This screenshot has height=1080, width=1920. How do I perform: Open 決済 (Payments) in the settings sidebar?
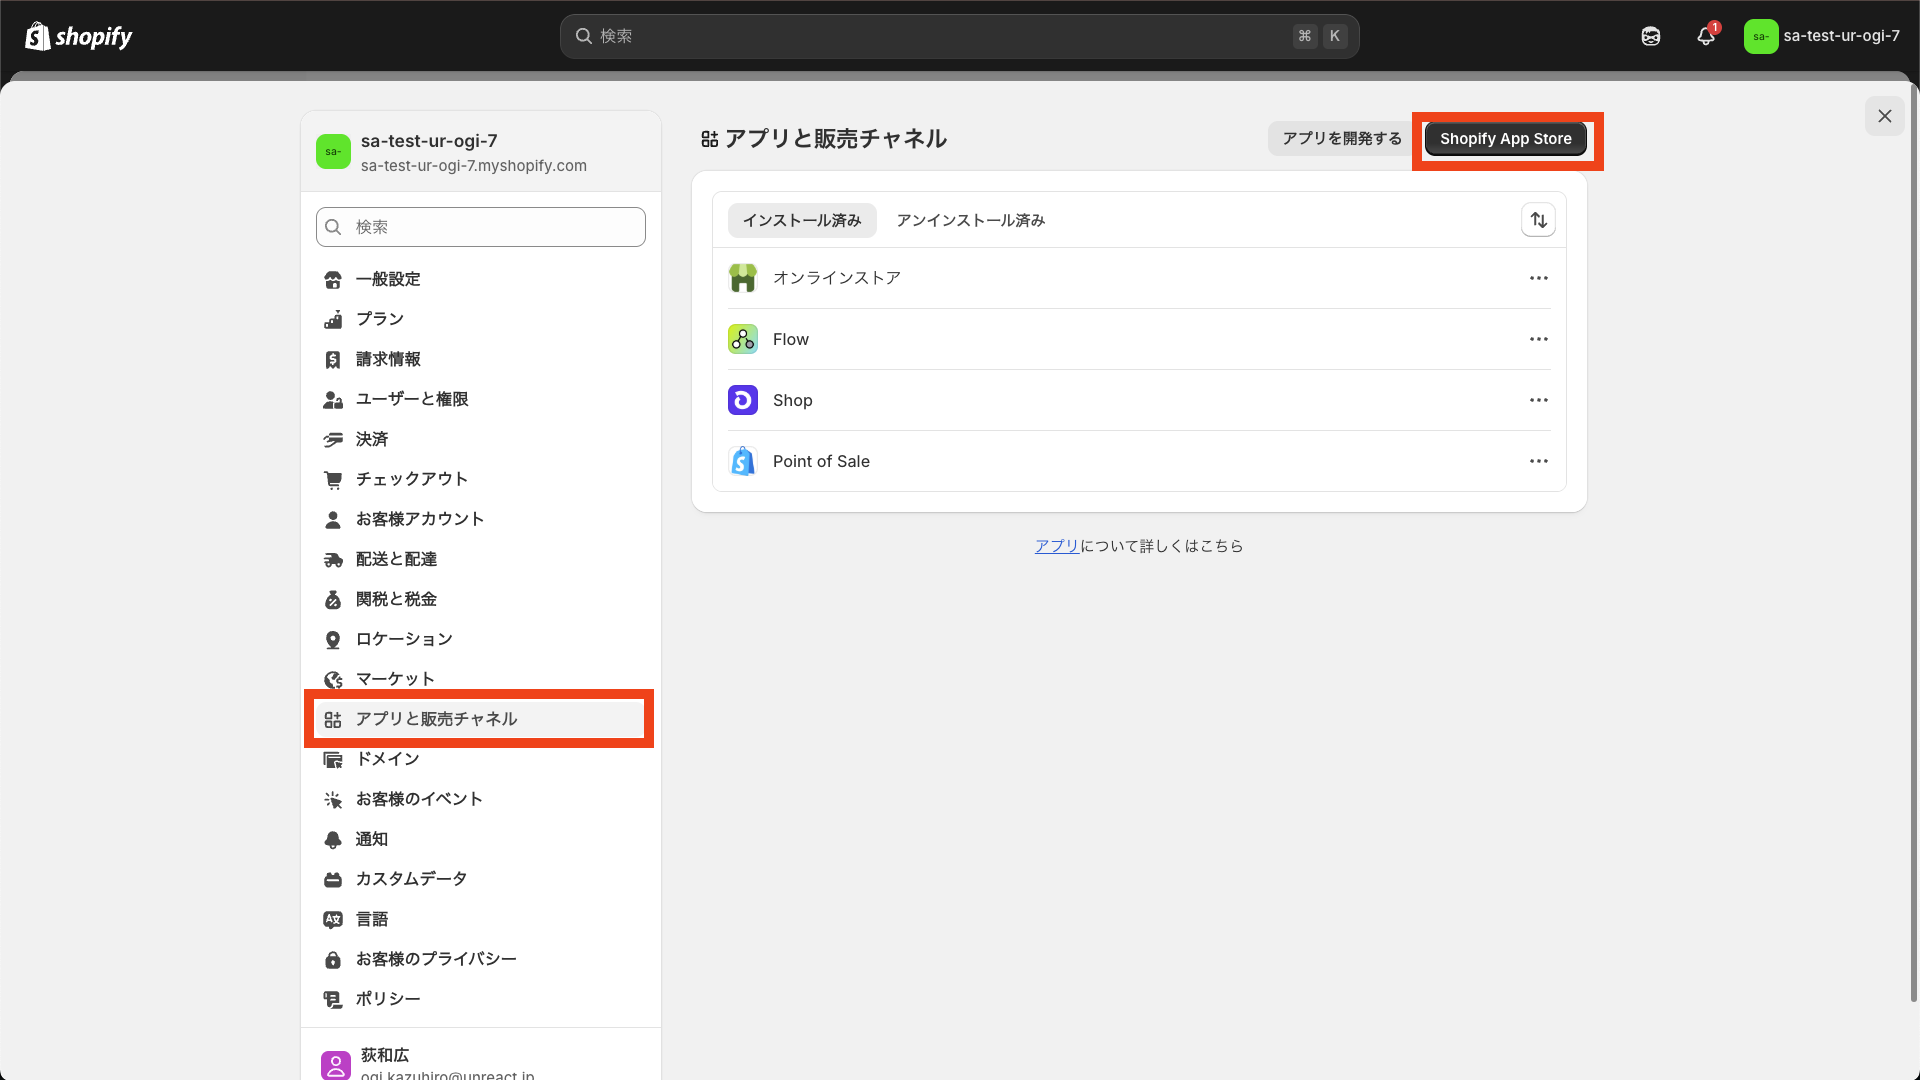372,439
